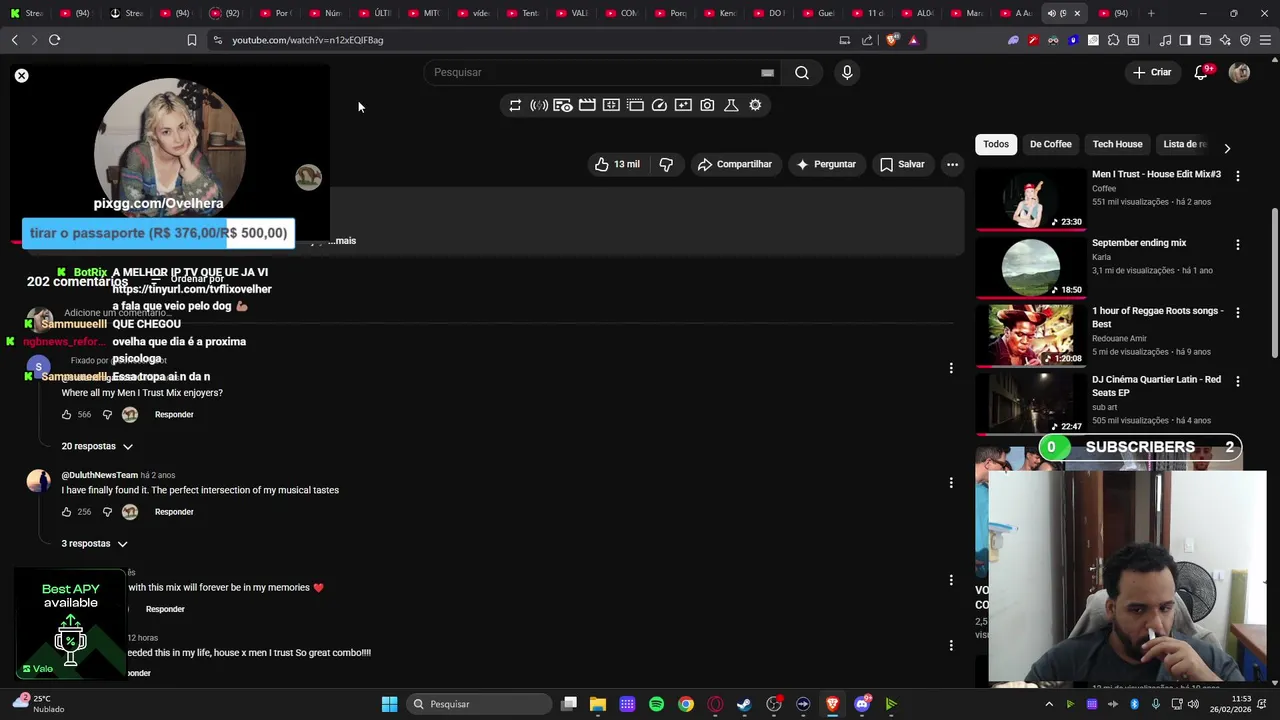Reply to DuluthNewsTeam's comment
The width and height of the screenshot is (1280, 720).
pos(174,512)
